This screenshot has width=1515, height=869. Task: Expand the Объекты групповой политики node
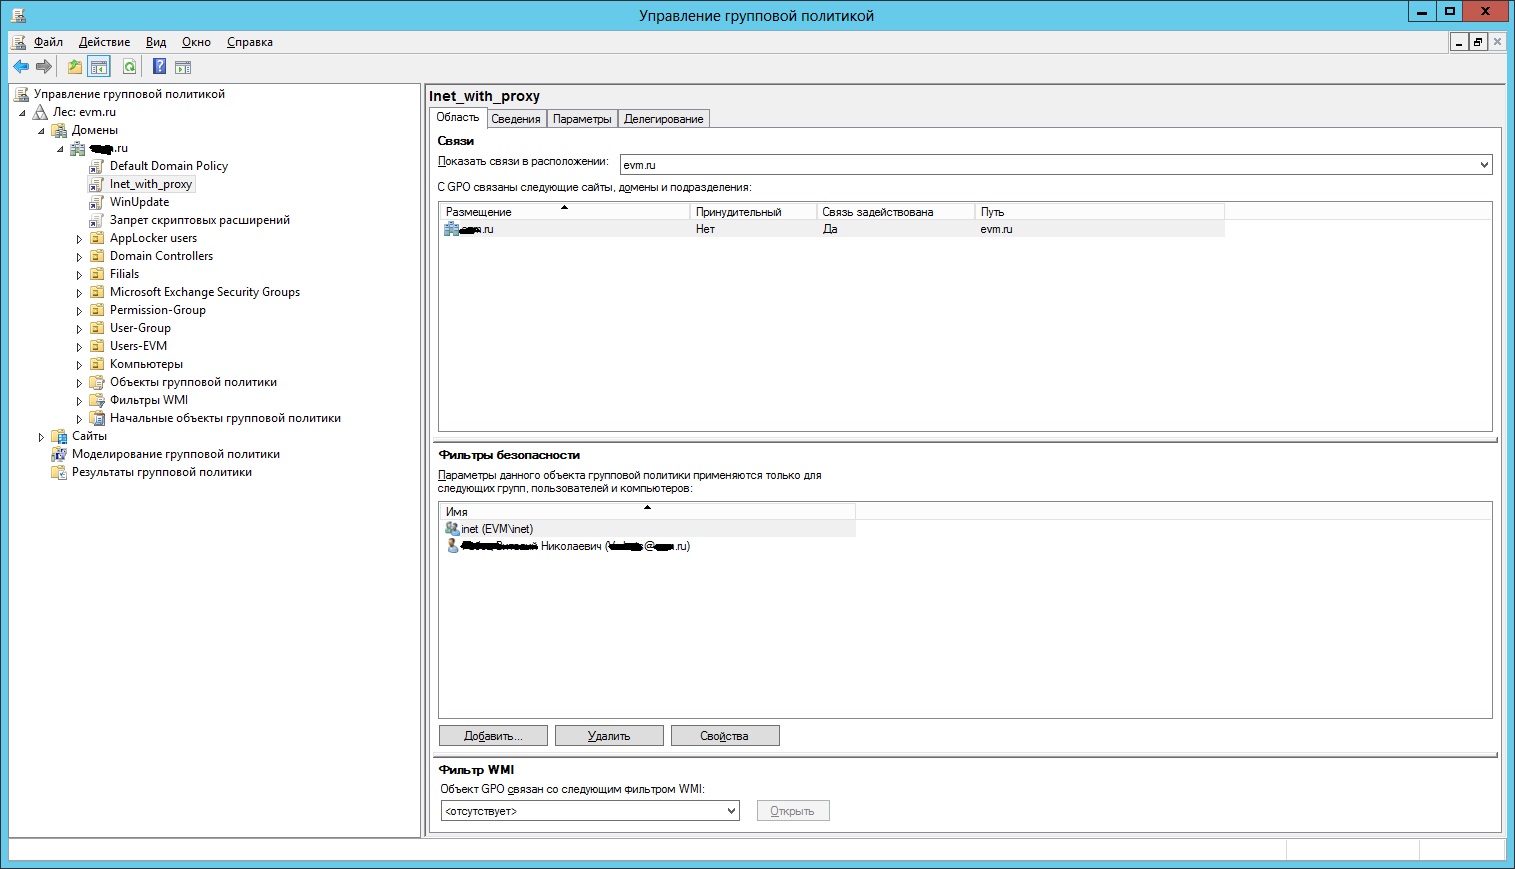[79, 383]
